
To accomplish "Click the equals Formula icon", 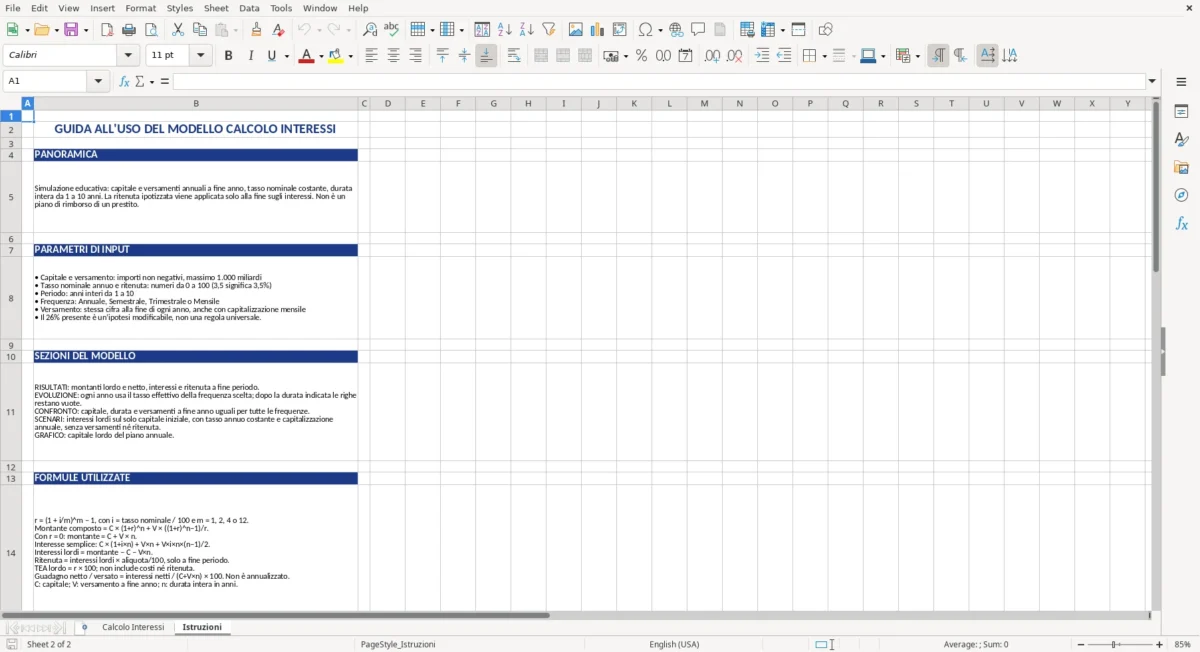I will tap(165, 81).
